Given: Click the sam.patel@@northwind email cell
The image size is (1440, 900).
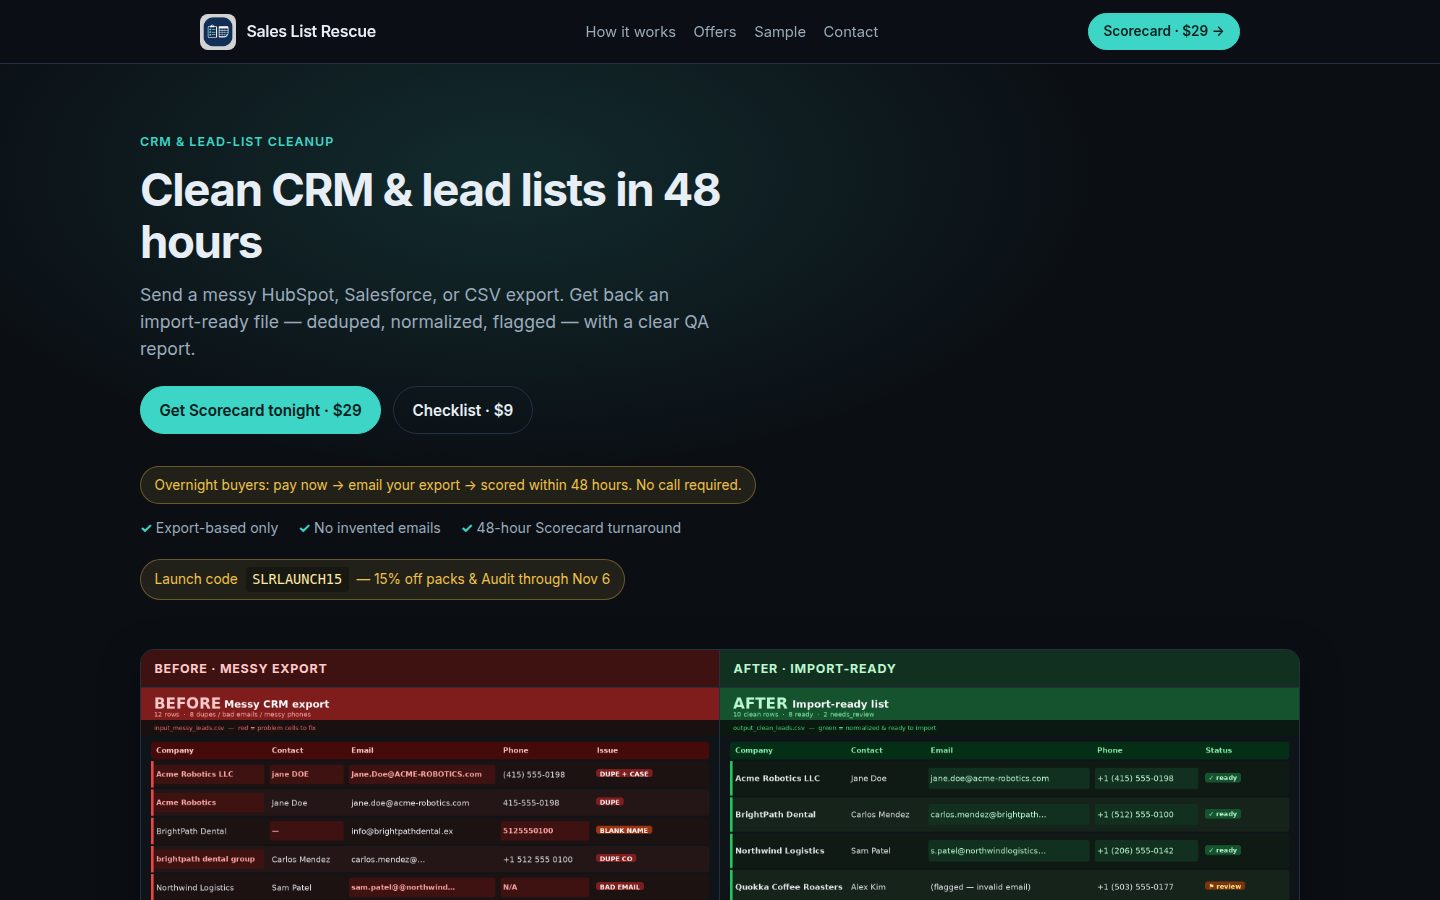Looking at the screenshot, I should (421, 887).
